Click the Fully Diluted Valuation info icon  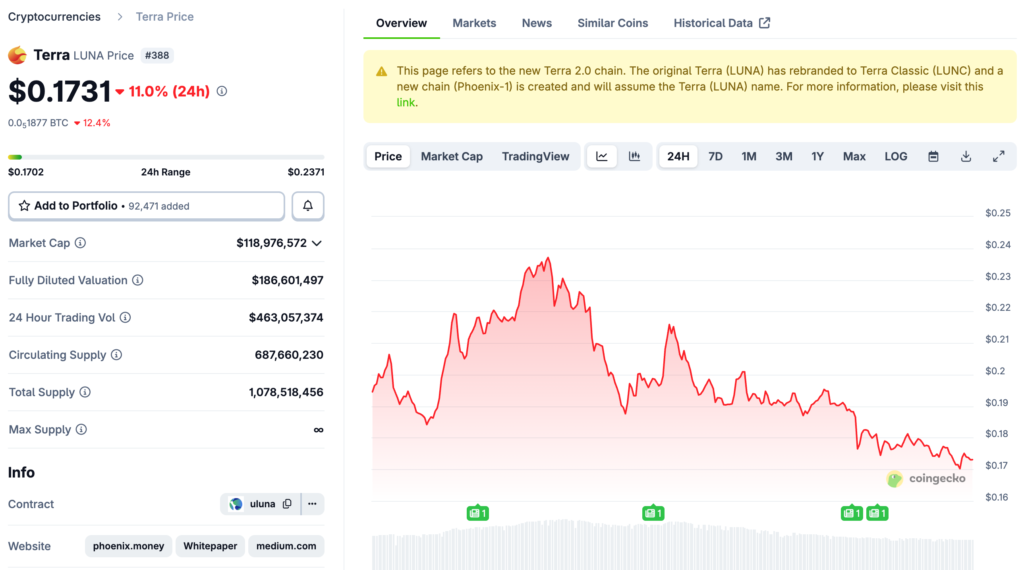[138, 281]
